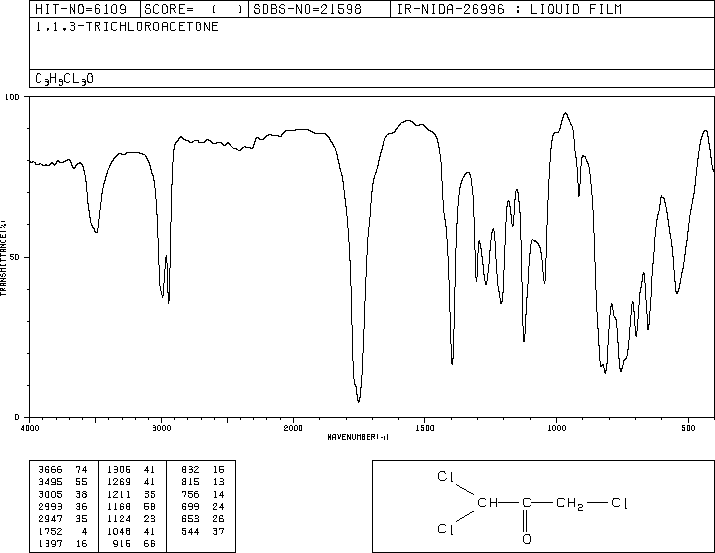Select peak table entry 2947
This screenshot has width=715, height=553.
(x=63, y=519)
